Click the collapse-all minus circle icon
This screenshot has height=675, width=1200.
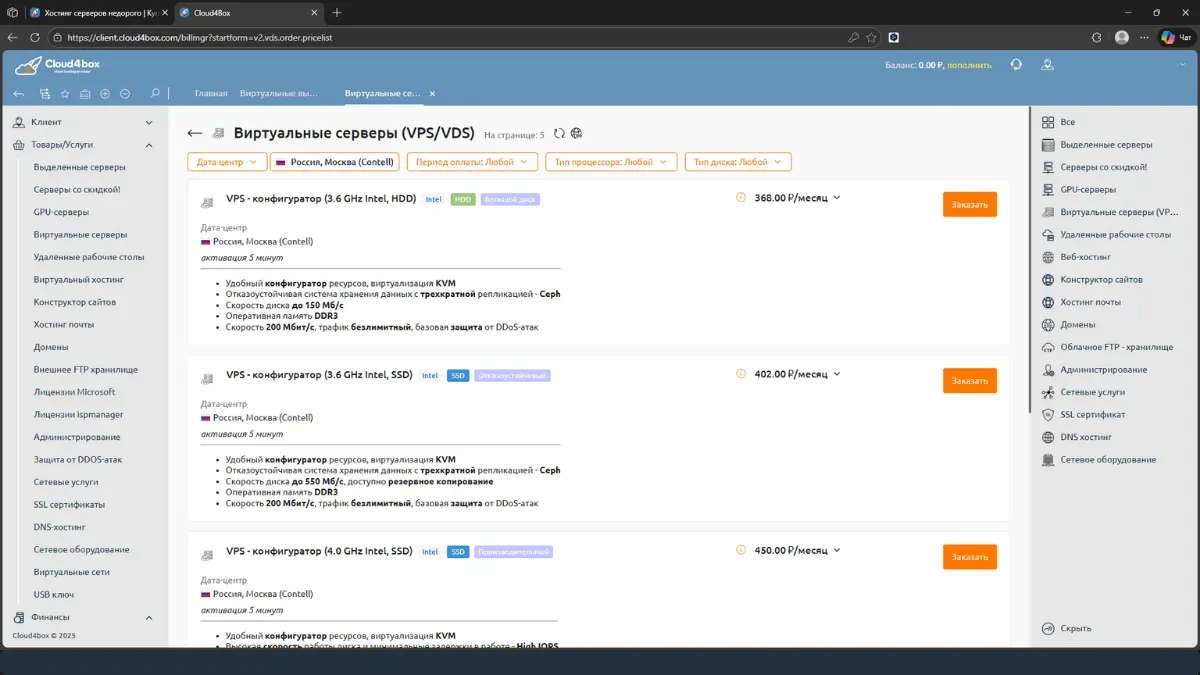[125, 94]
